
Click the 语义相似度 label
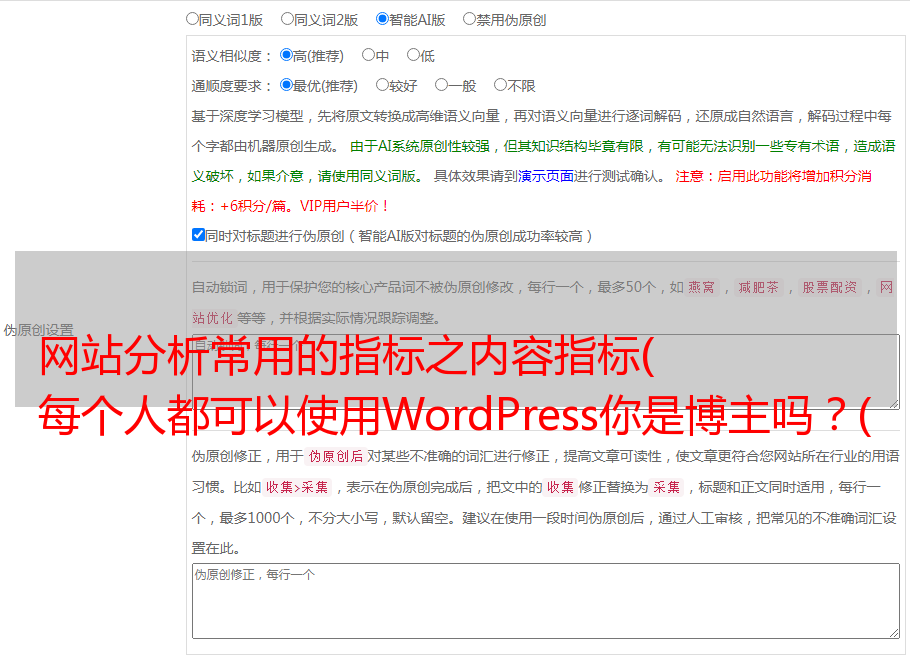click(231, 56)
